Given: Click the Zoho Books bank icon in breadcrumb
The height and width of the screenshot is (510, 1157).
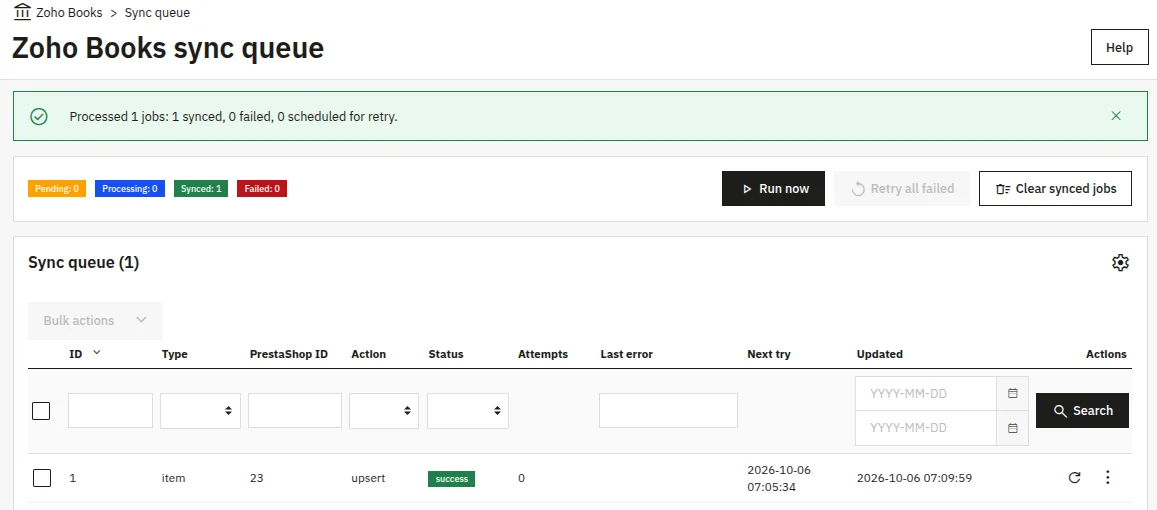Looking at the screenshot, I should tap(22, 12).
